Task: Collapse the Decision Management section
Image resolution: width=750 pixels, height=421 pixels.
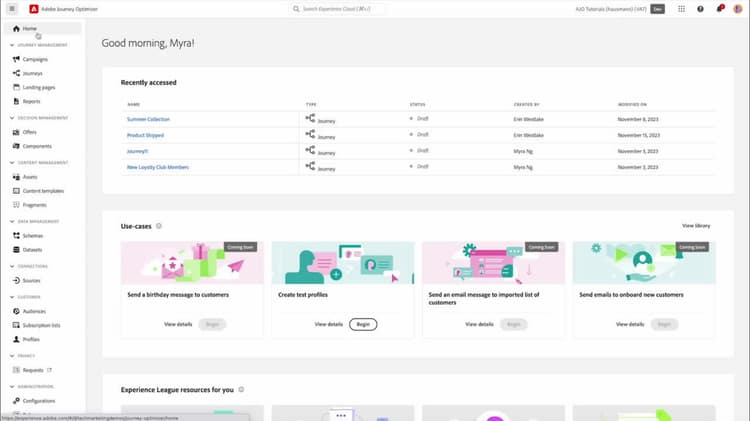Action: click(x=12, y=118)
